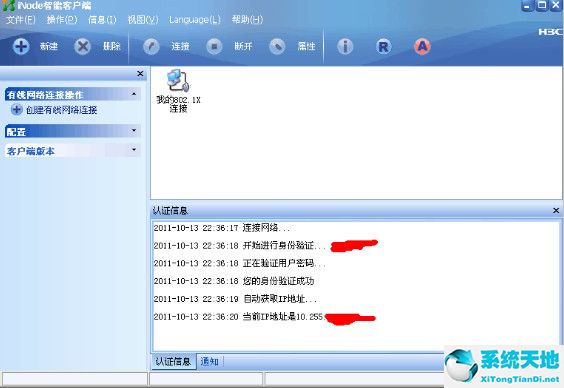Screen dimensions: 564x388
Task: Click the 断开 (Disconnect) stop icon
Action: tap(214, 46)
